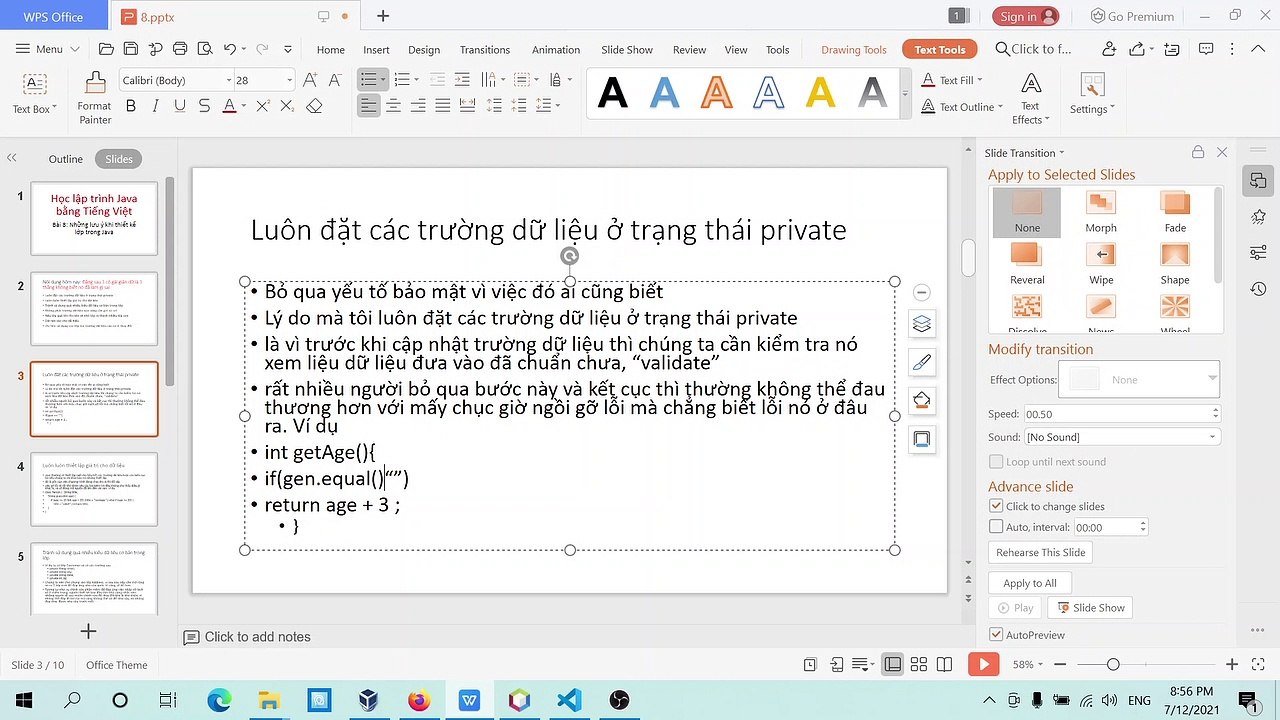Adjust the zoom slider handle
The image size is (1280, 720).
pos(1113,665)
